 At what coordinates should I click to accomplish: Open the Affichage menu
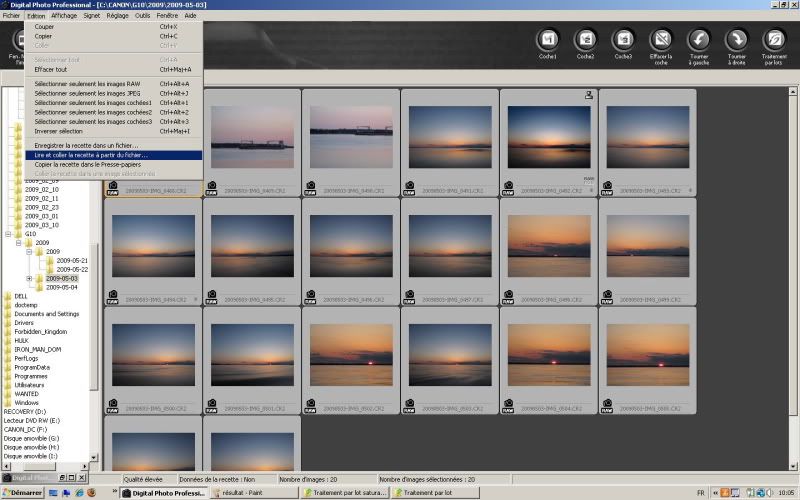pos(64,16)
